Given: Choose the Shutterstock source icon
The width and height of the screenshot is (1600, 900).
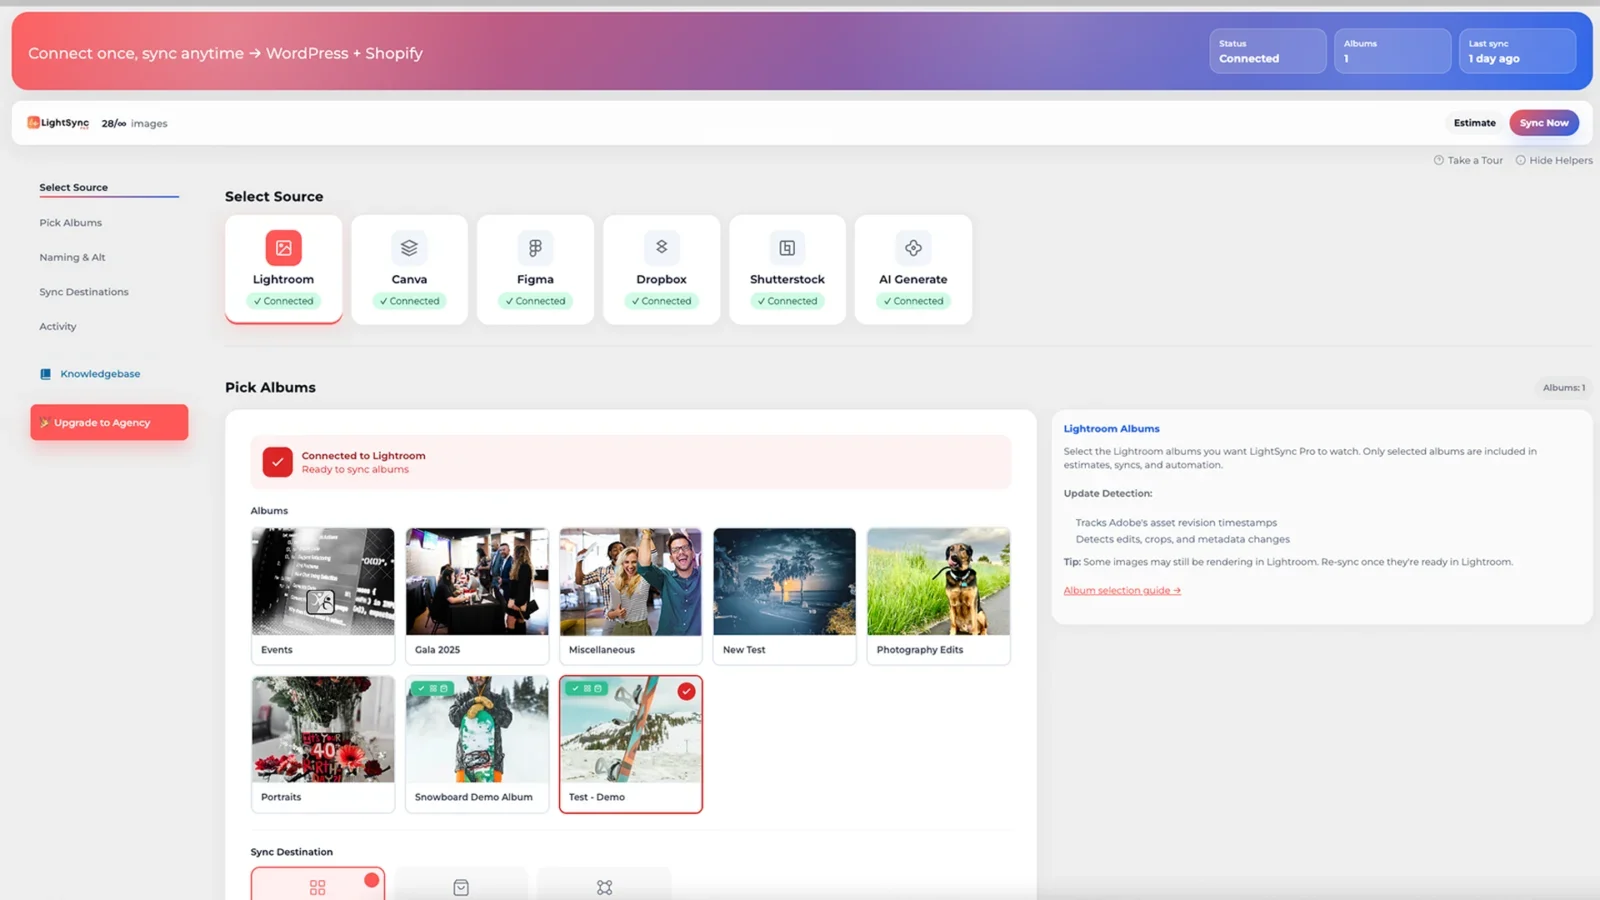Looking at the screenshot, I should (787, 248).
